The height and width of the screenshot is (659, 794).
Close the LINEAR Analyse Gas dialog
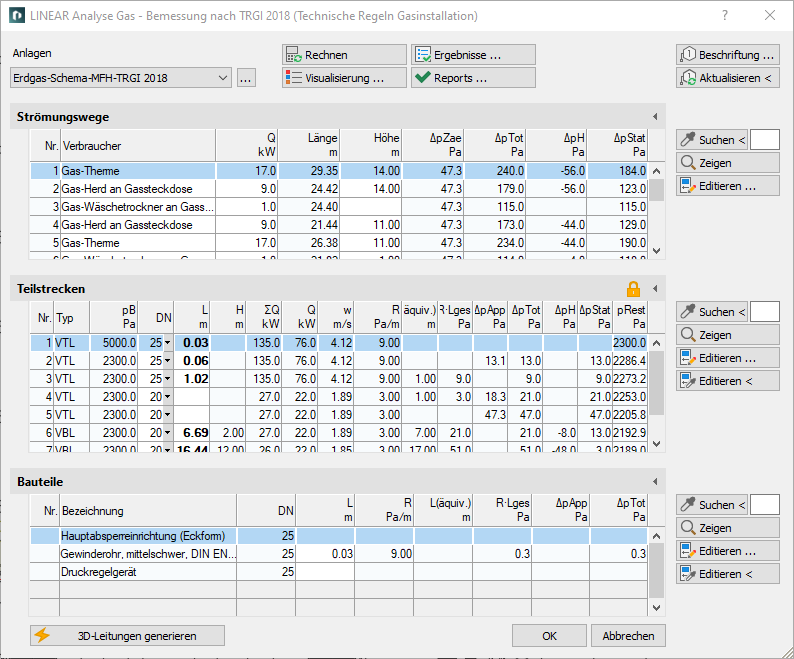(x=770, y=16)
